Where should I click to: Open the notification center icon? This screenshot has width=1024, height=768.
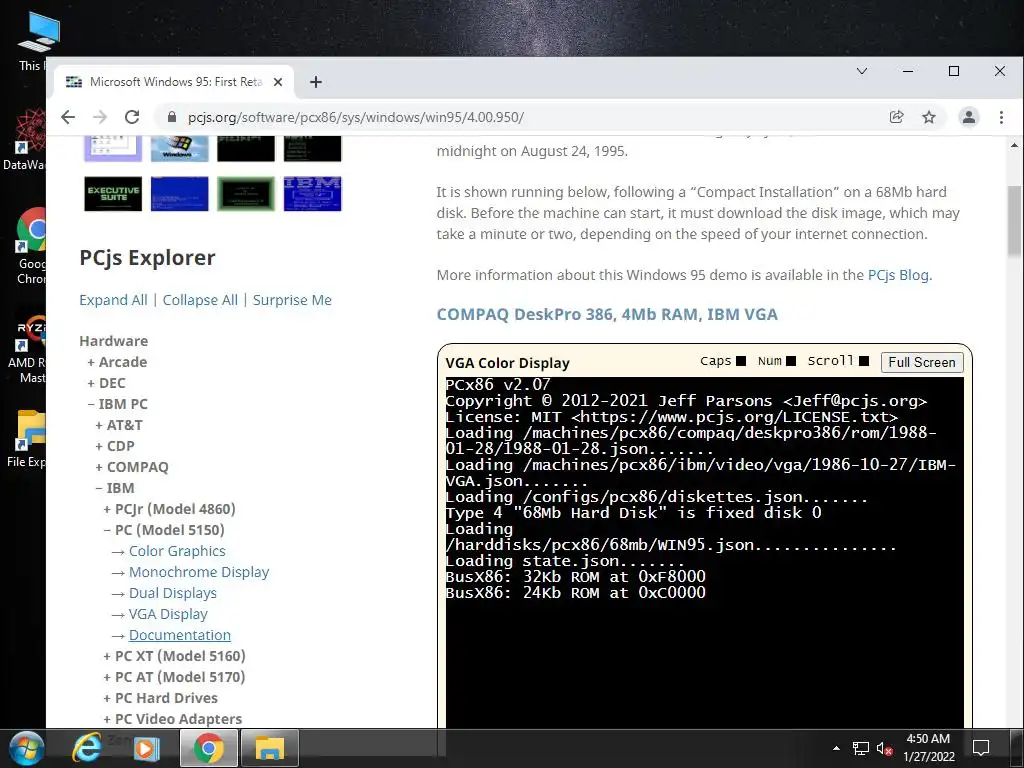(x=981, y=748)
